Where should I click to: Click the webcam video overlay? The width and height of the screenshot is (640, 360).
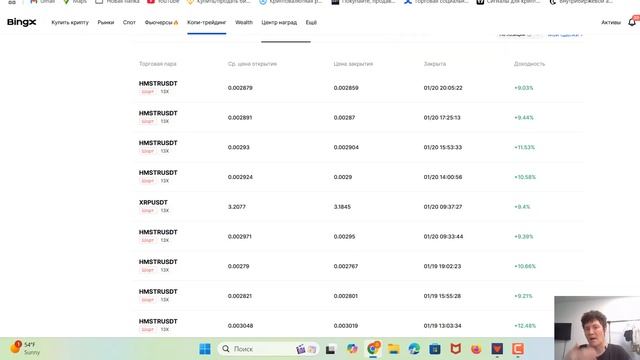point(597,328)
